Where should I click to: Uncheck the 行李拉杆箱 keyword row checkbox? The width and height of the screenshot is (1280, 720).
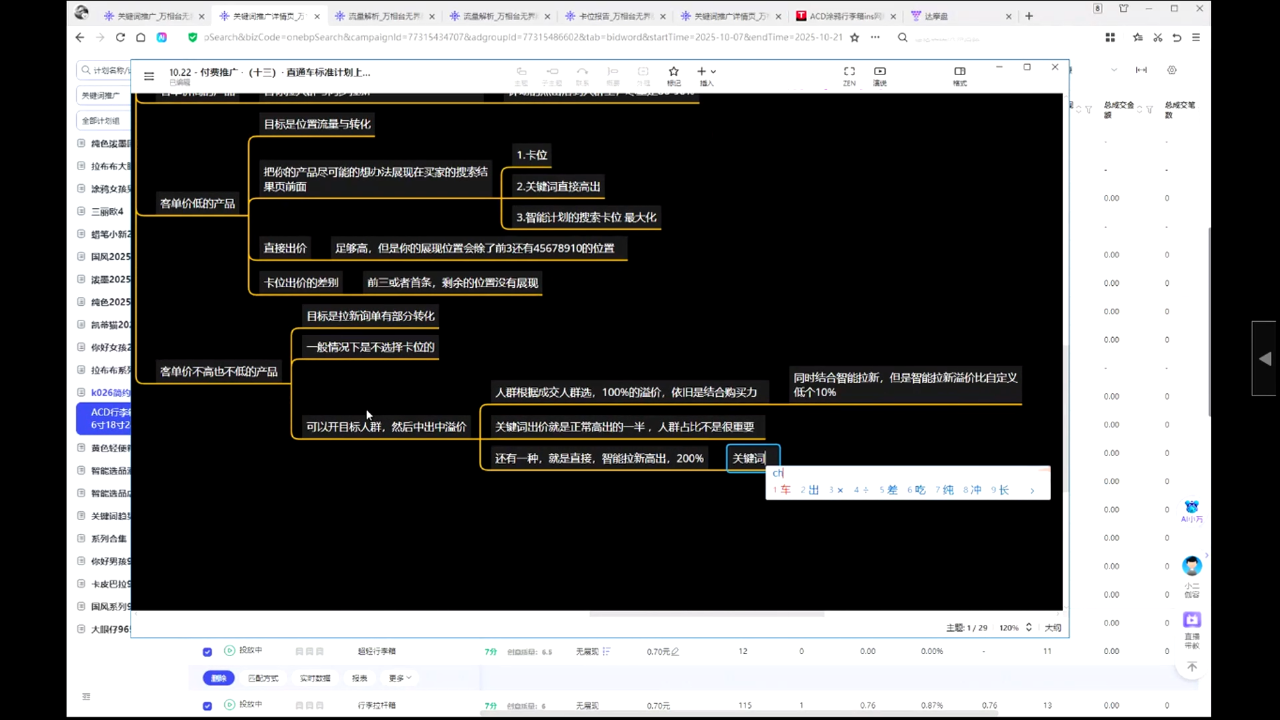coord(208,705)
